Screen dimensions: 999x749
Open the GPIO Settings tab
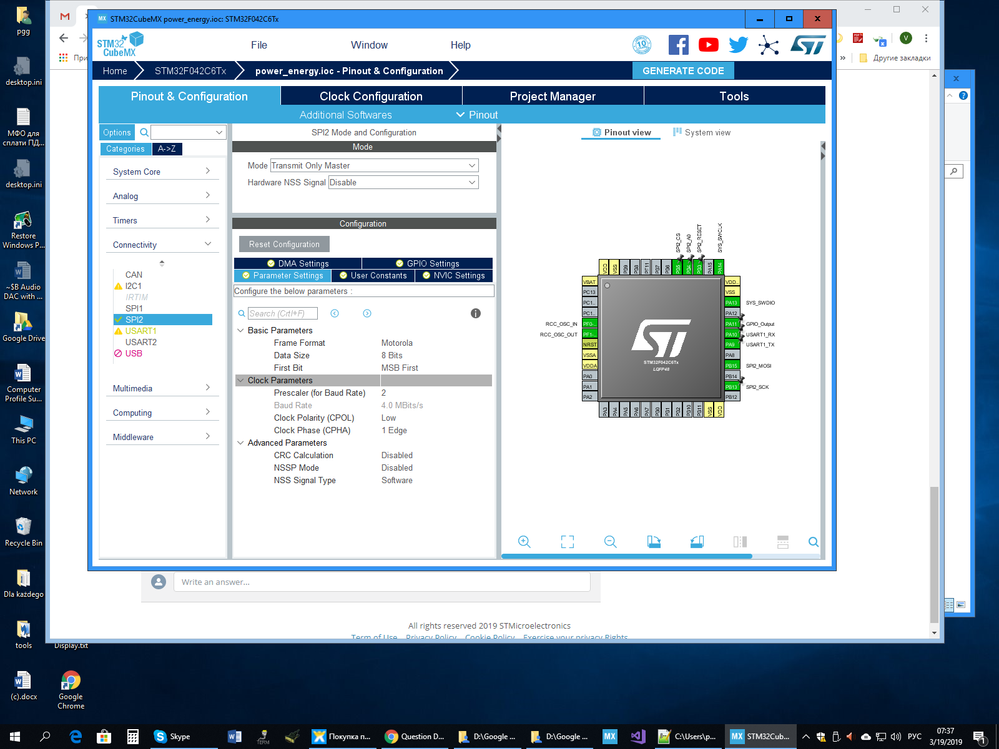[x=428, y=264]
